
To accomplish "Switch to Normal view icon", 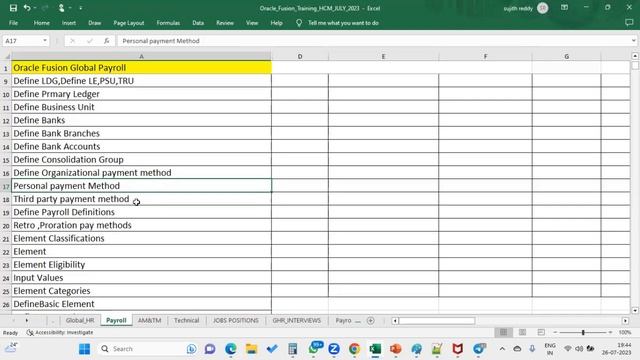I will click(504, 332).
